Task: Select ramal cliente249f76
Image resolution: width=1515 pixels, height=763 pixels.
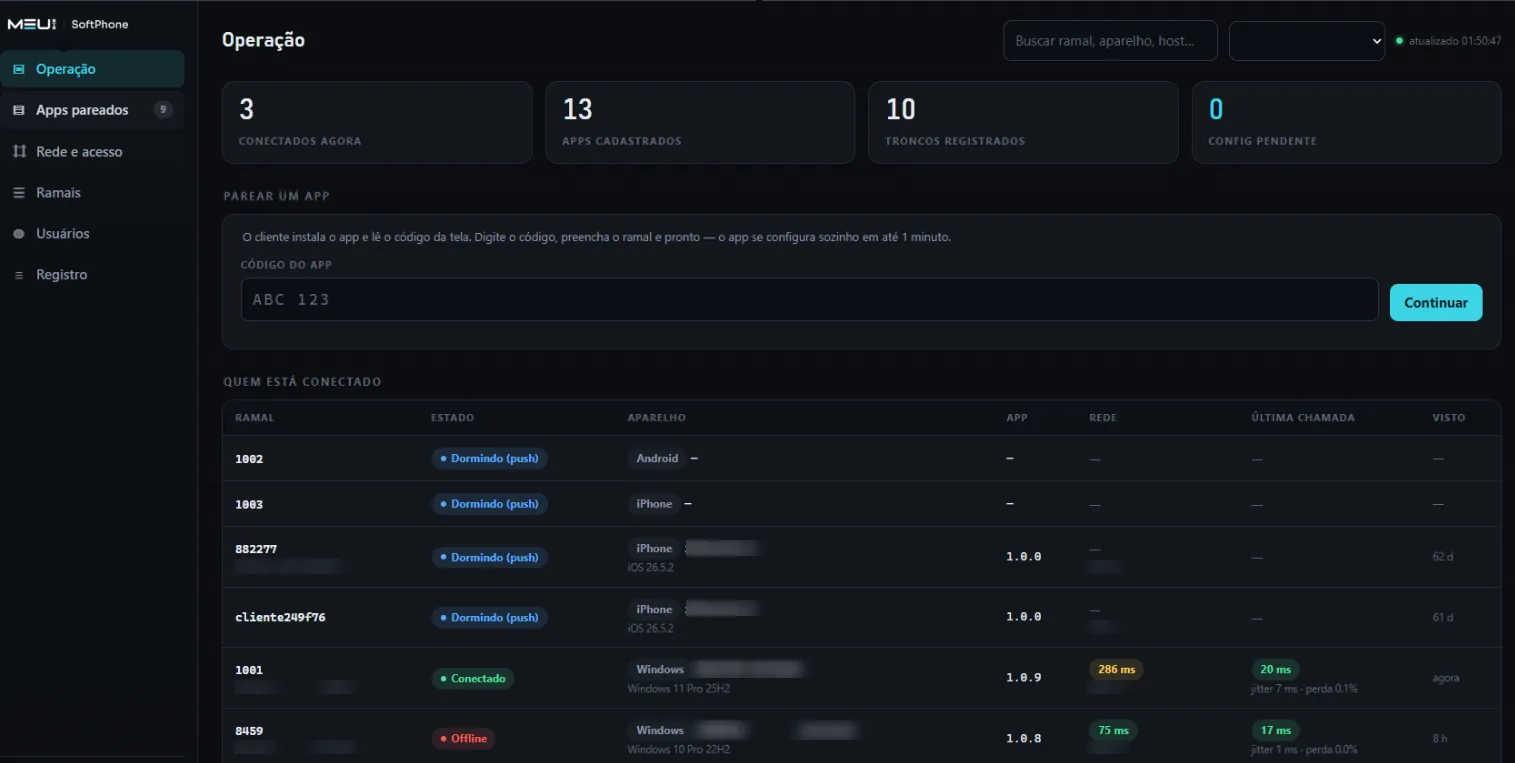Action: pos(280,617)
